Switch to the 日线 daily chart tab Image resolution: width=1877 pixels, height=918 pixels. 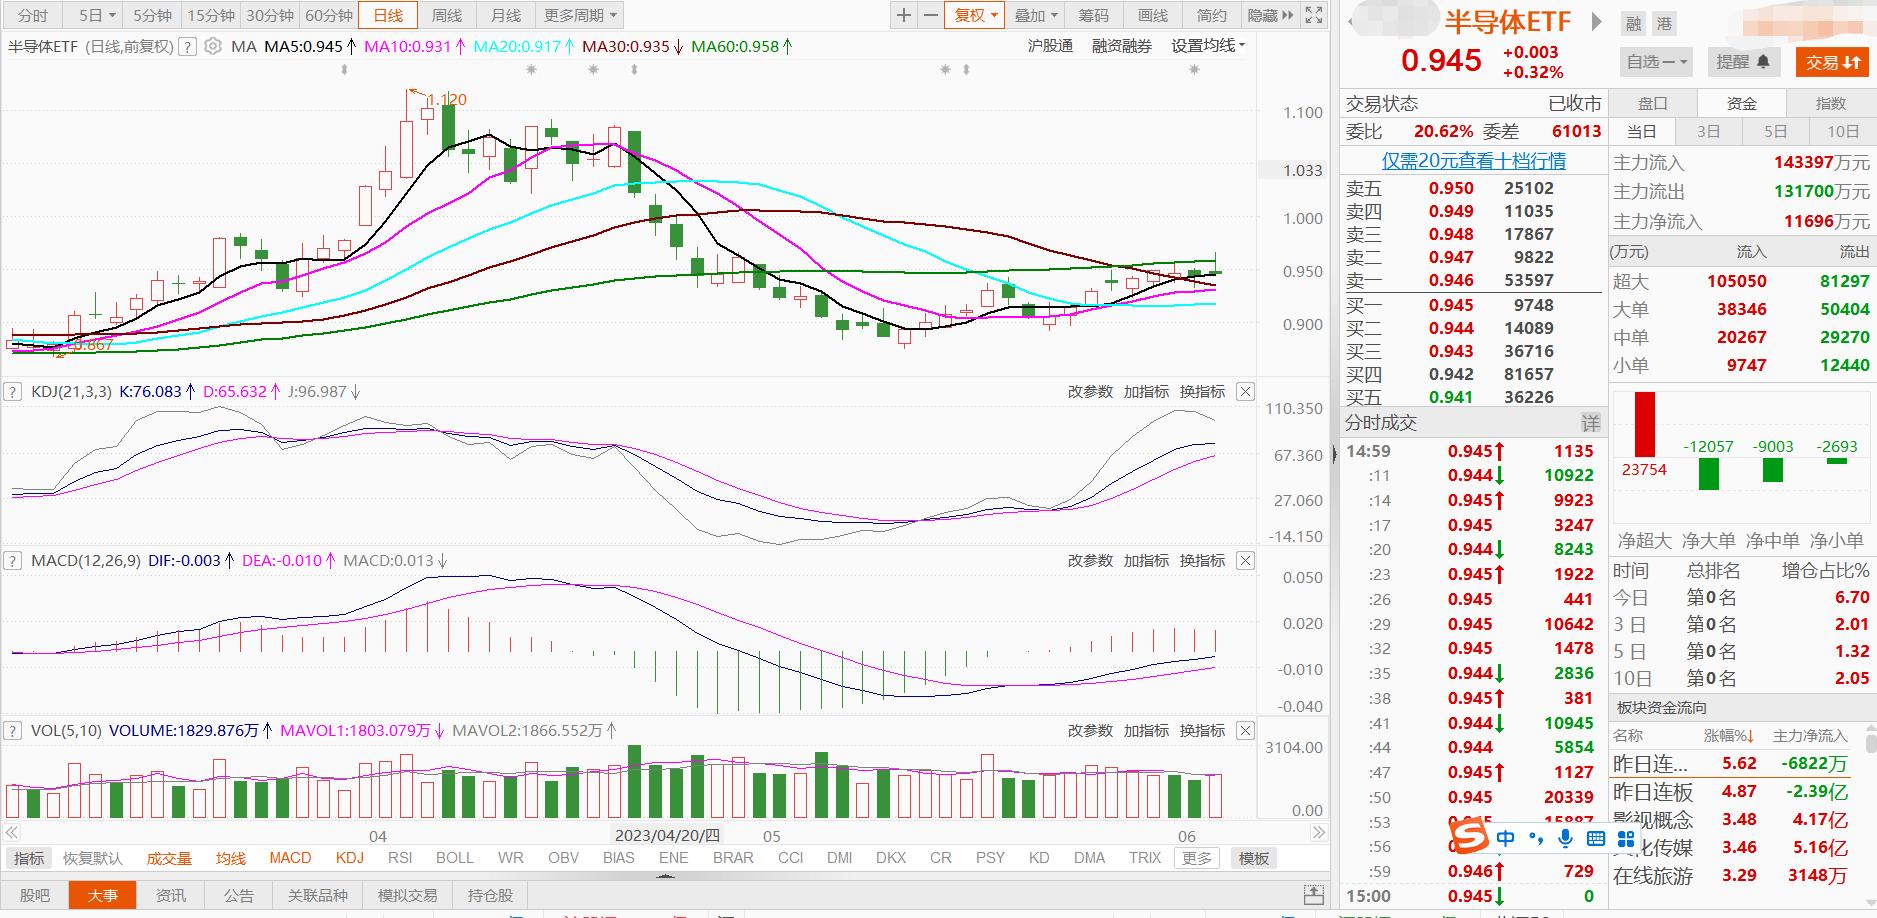point(388,15)
